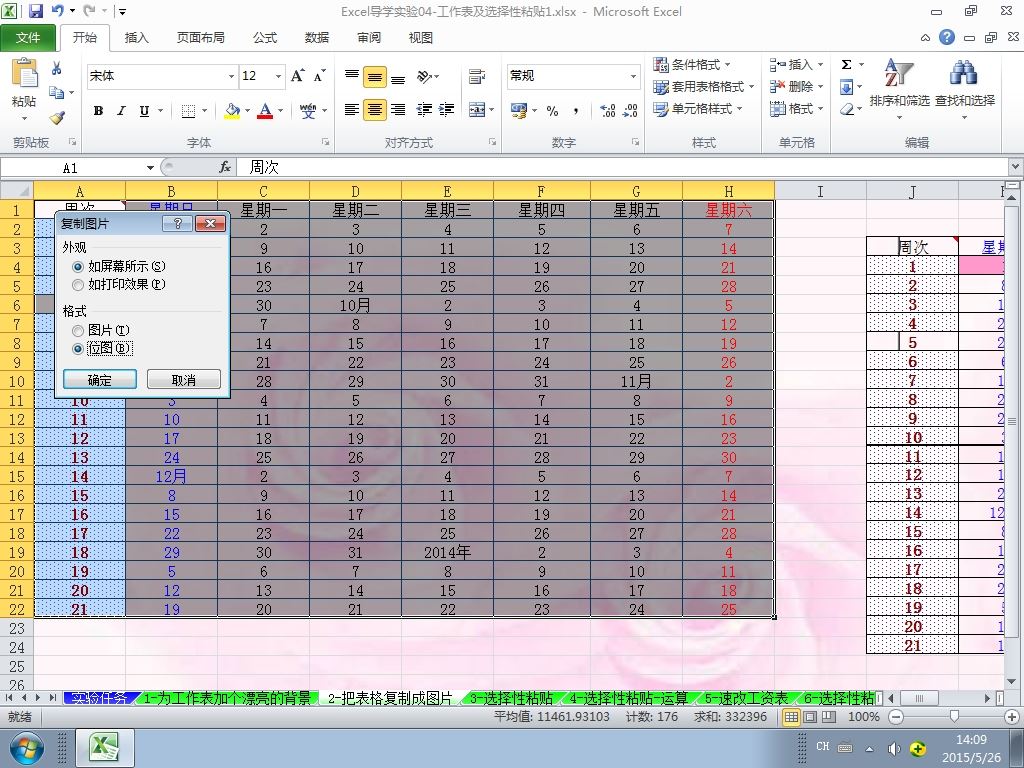Select 如屏幕所示 radio option
This screenshot has width=1024, height=768.
[78, 266]
